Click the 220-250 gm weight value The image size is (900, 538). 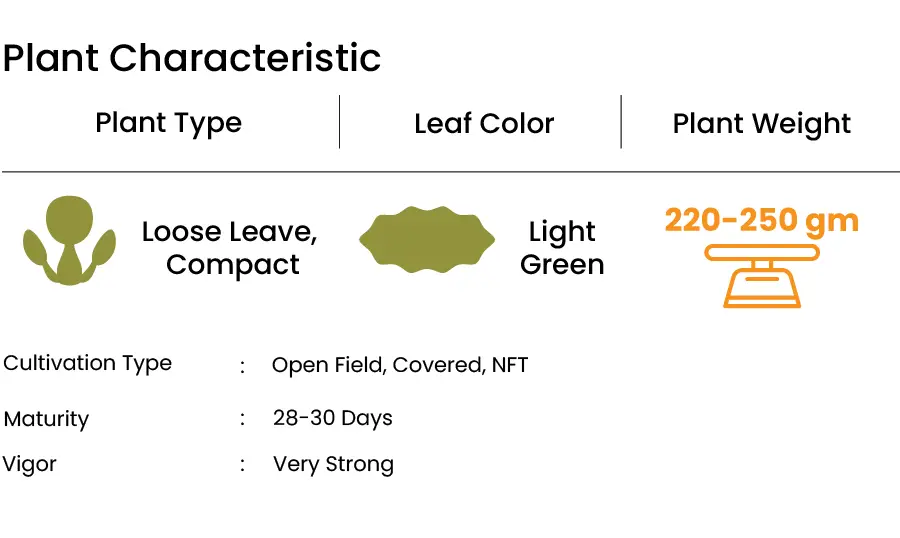click(762, 220)
